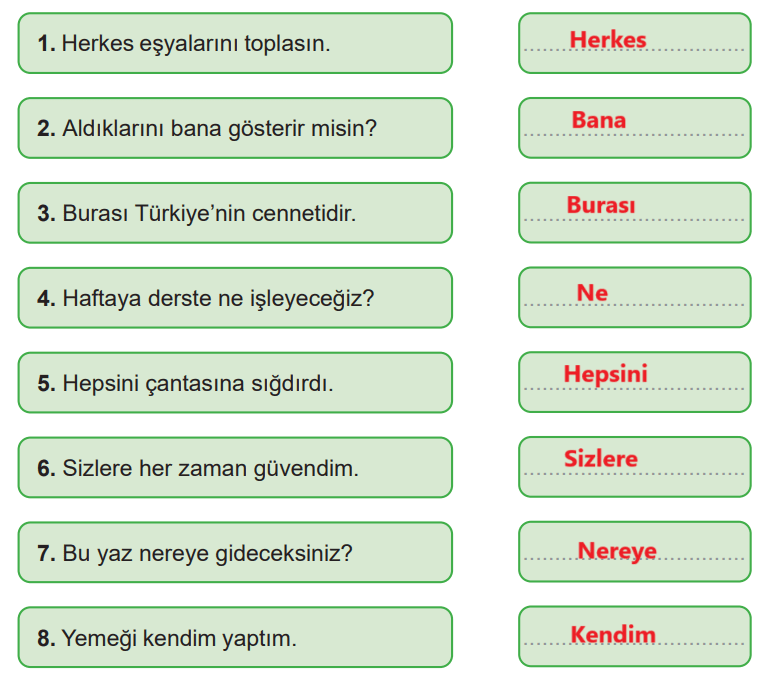Image resolution: width=771 pixels, height=687 pixels.
Task: Click the answer field with "Burası"
Action: pos(634,213)
